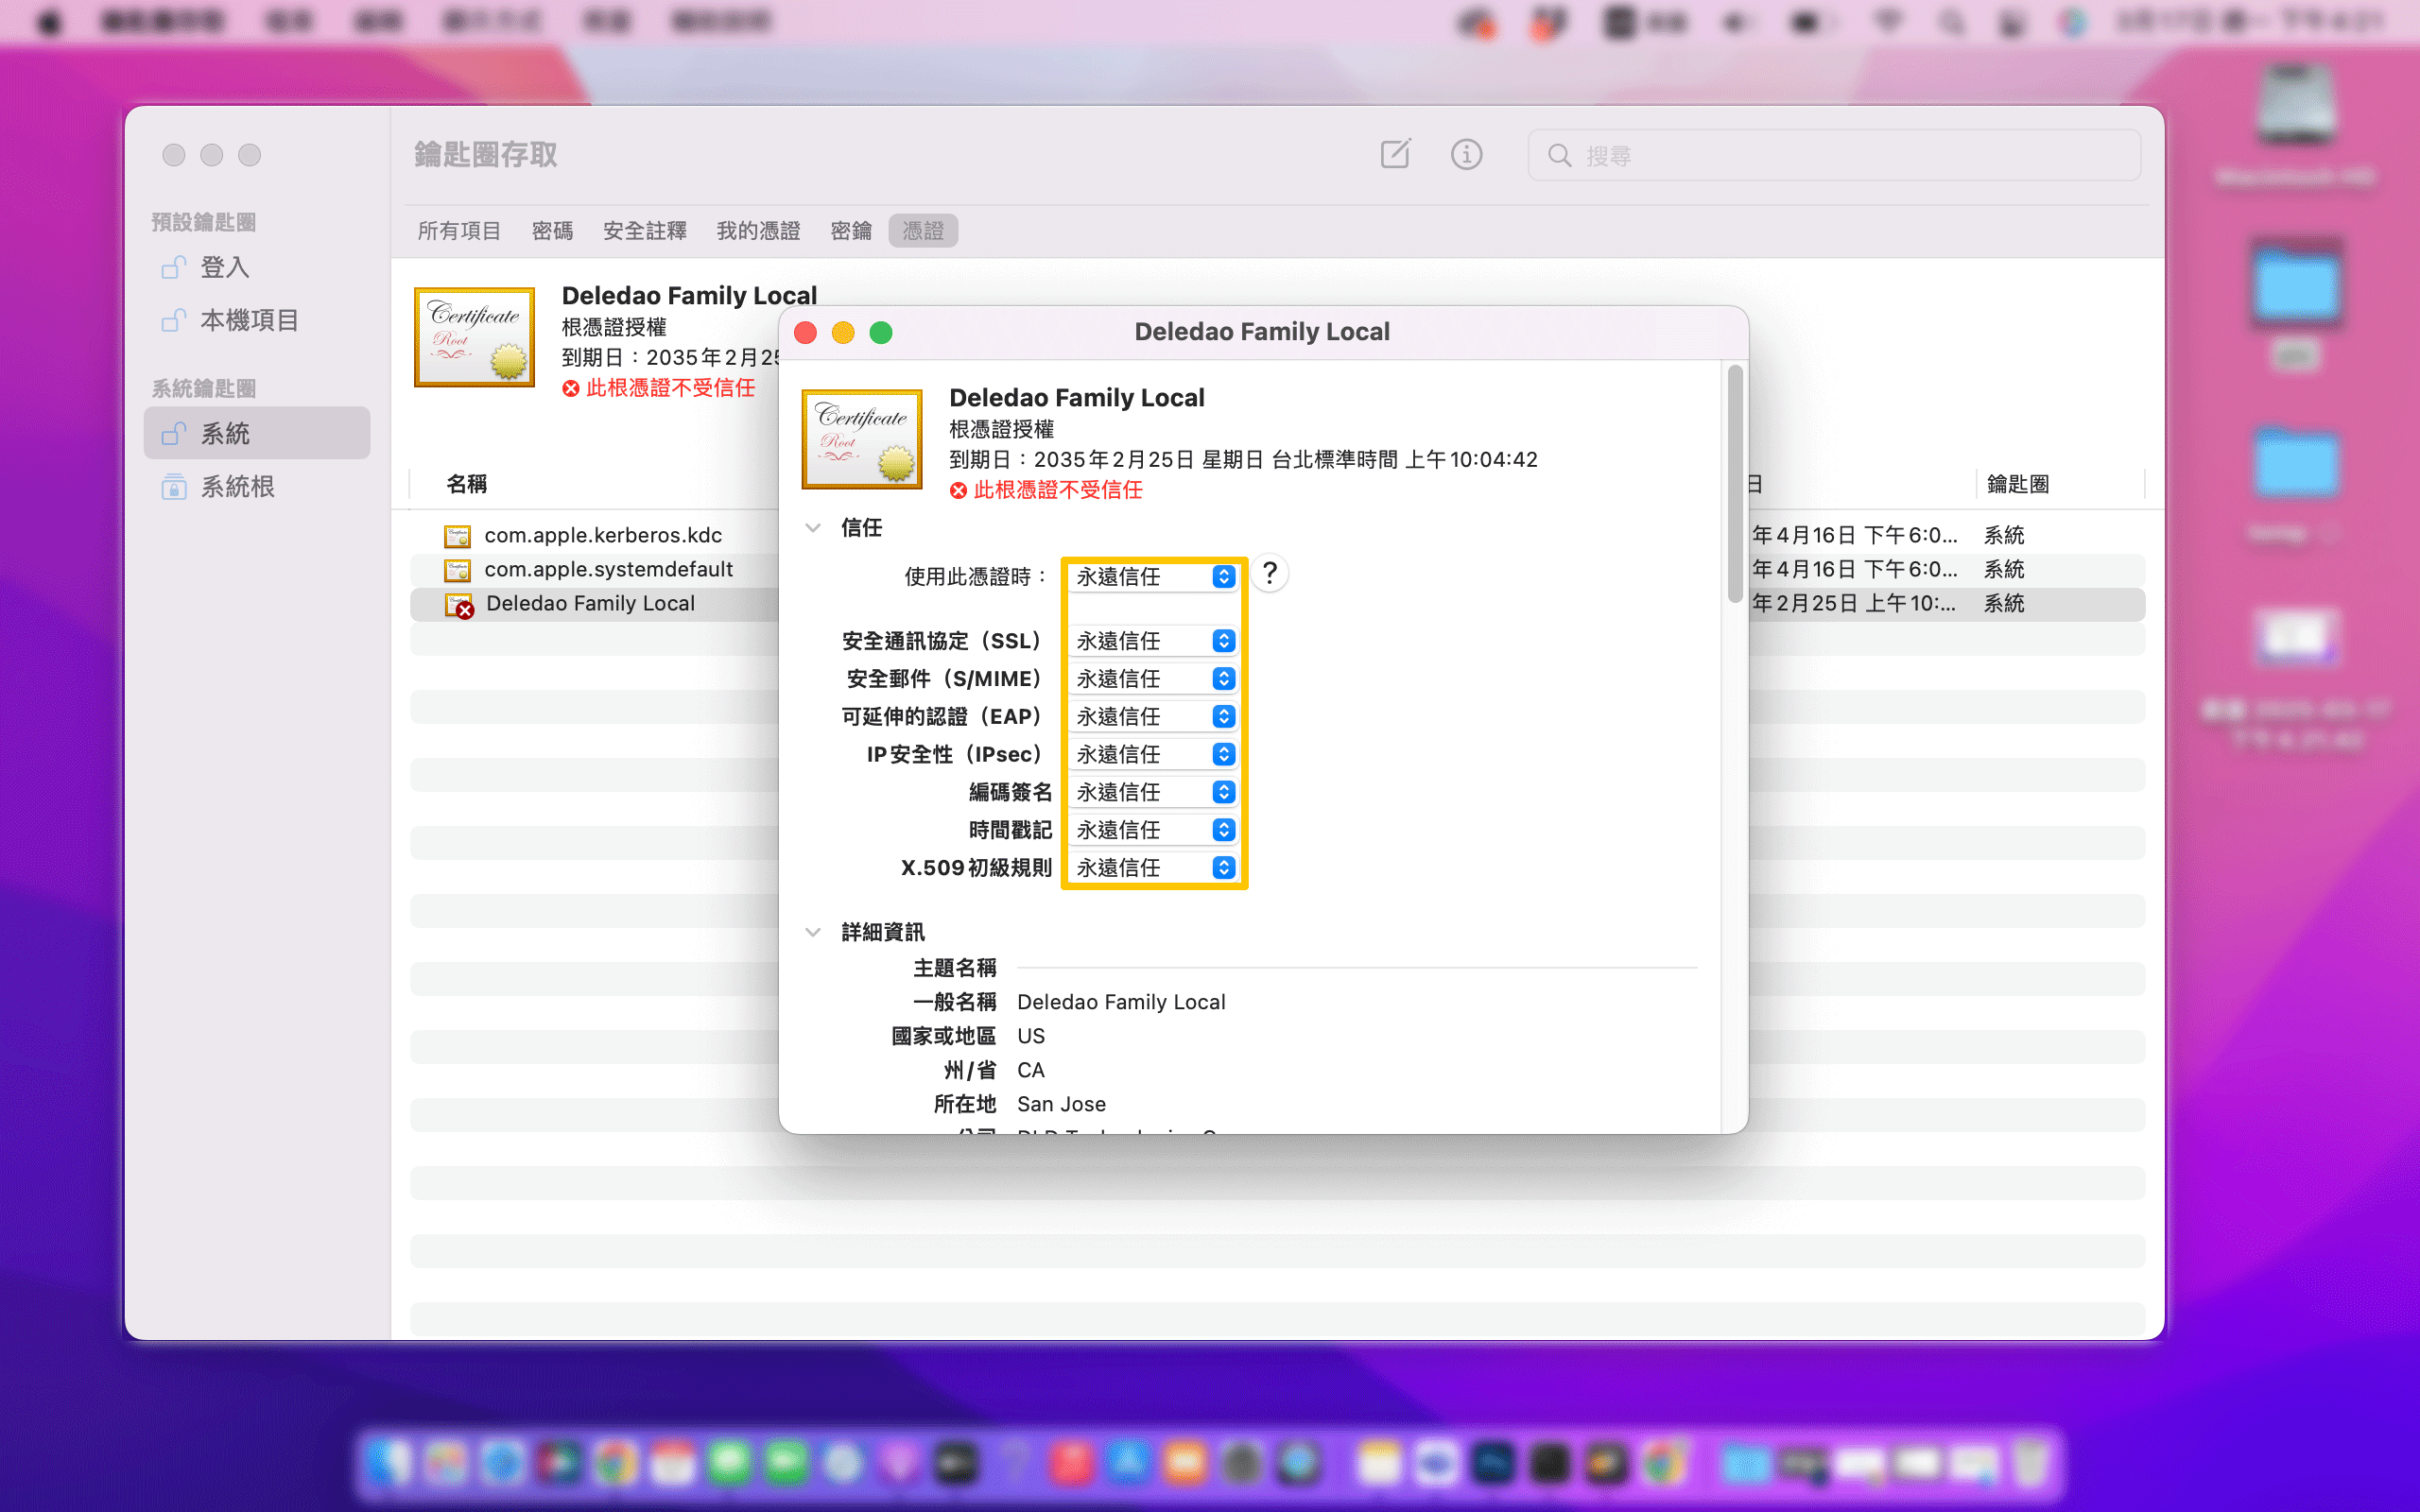Click the search field in Keychain Access
Viewport: 2420px width, 1512px height.
pos(1834,155)
